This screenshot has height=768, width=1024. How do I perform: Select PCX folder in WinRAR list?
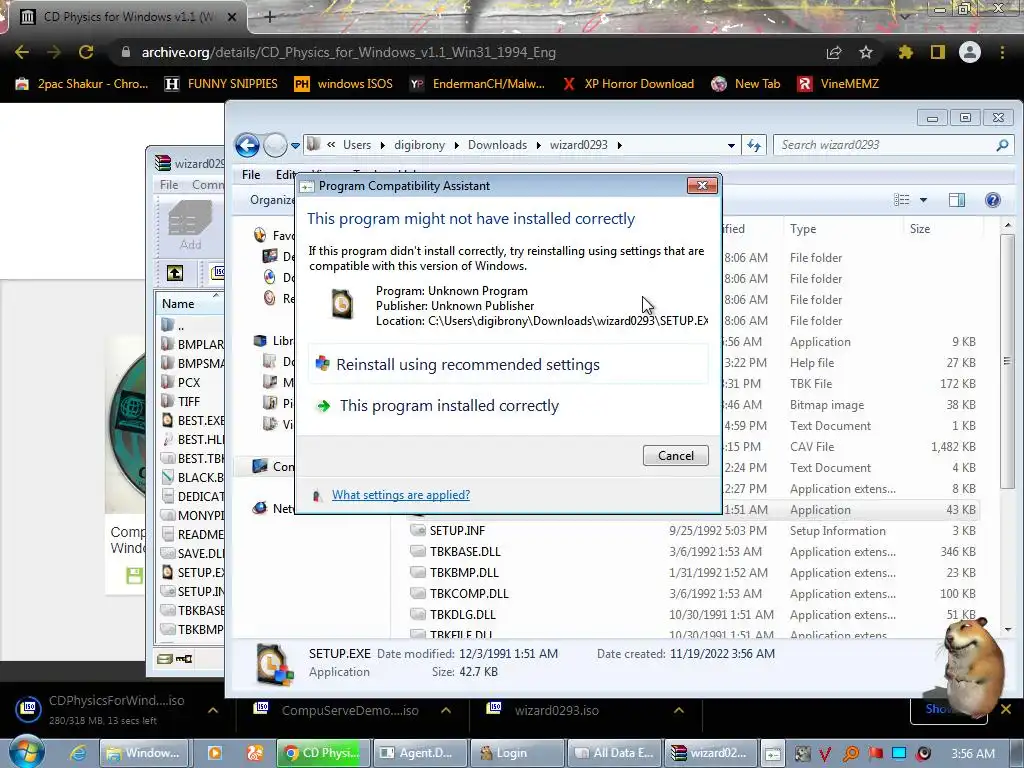[189, 383]
